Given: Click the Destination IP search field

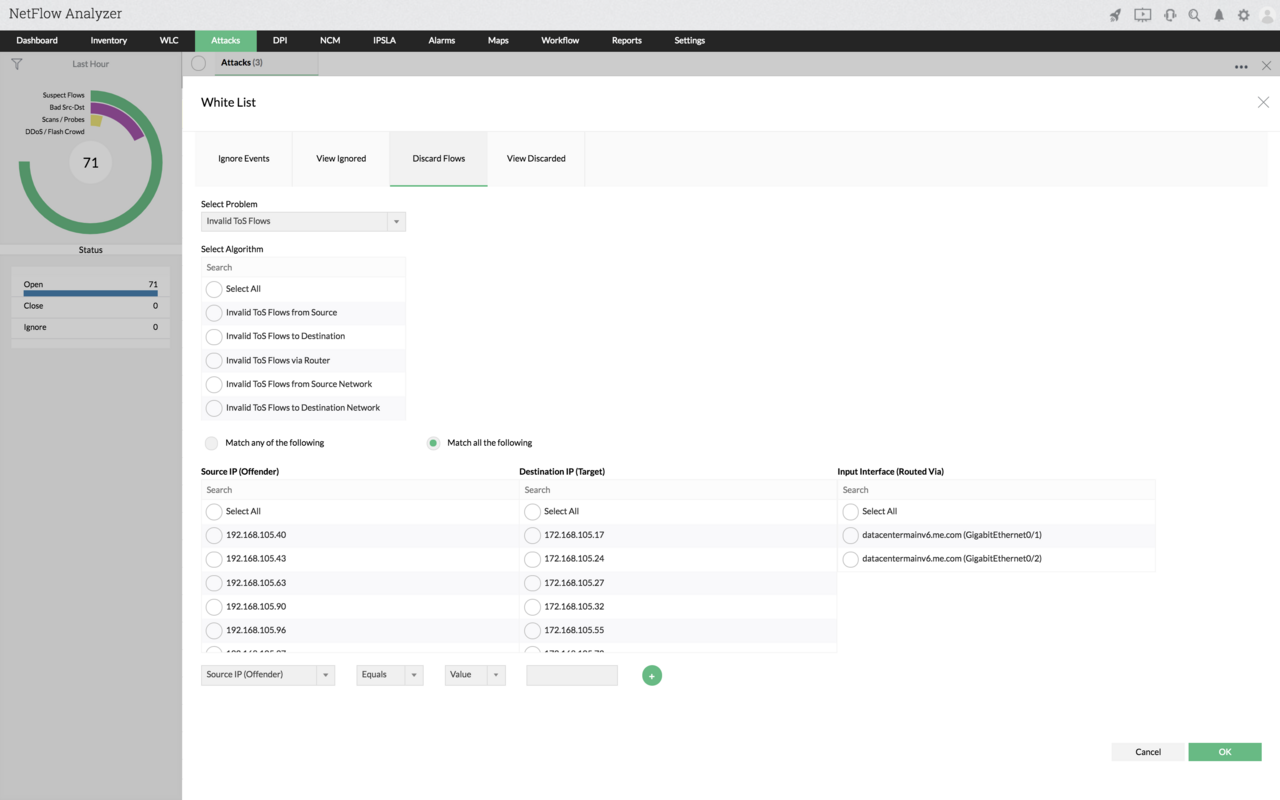Looking at the screenshot, I should pos(678,490).
